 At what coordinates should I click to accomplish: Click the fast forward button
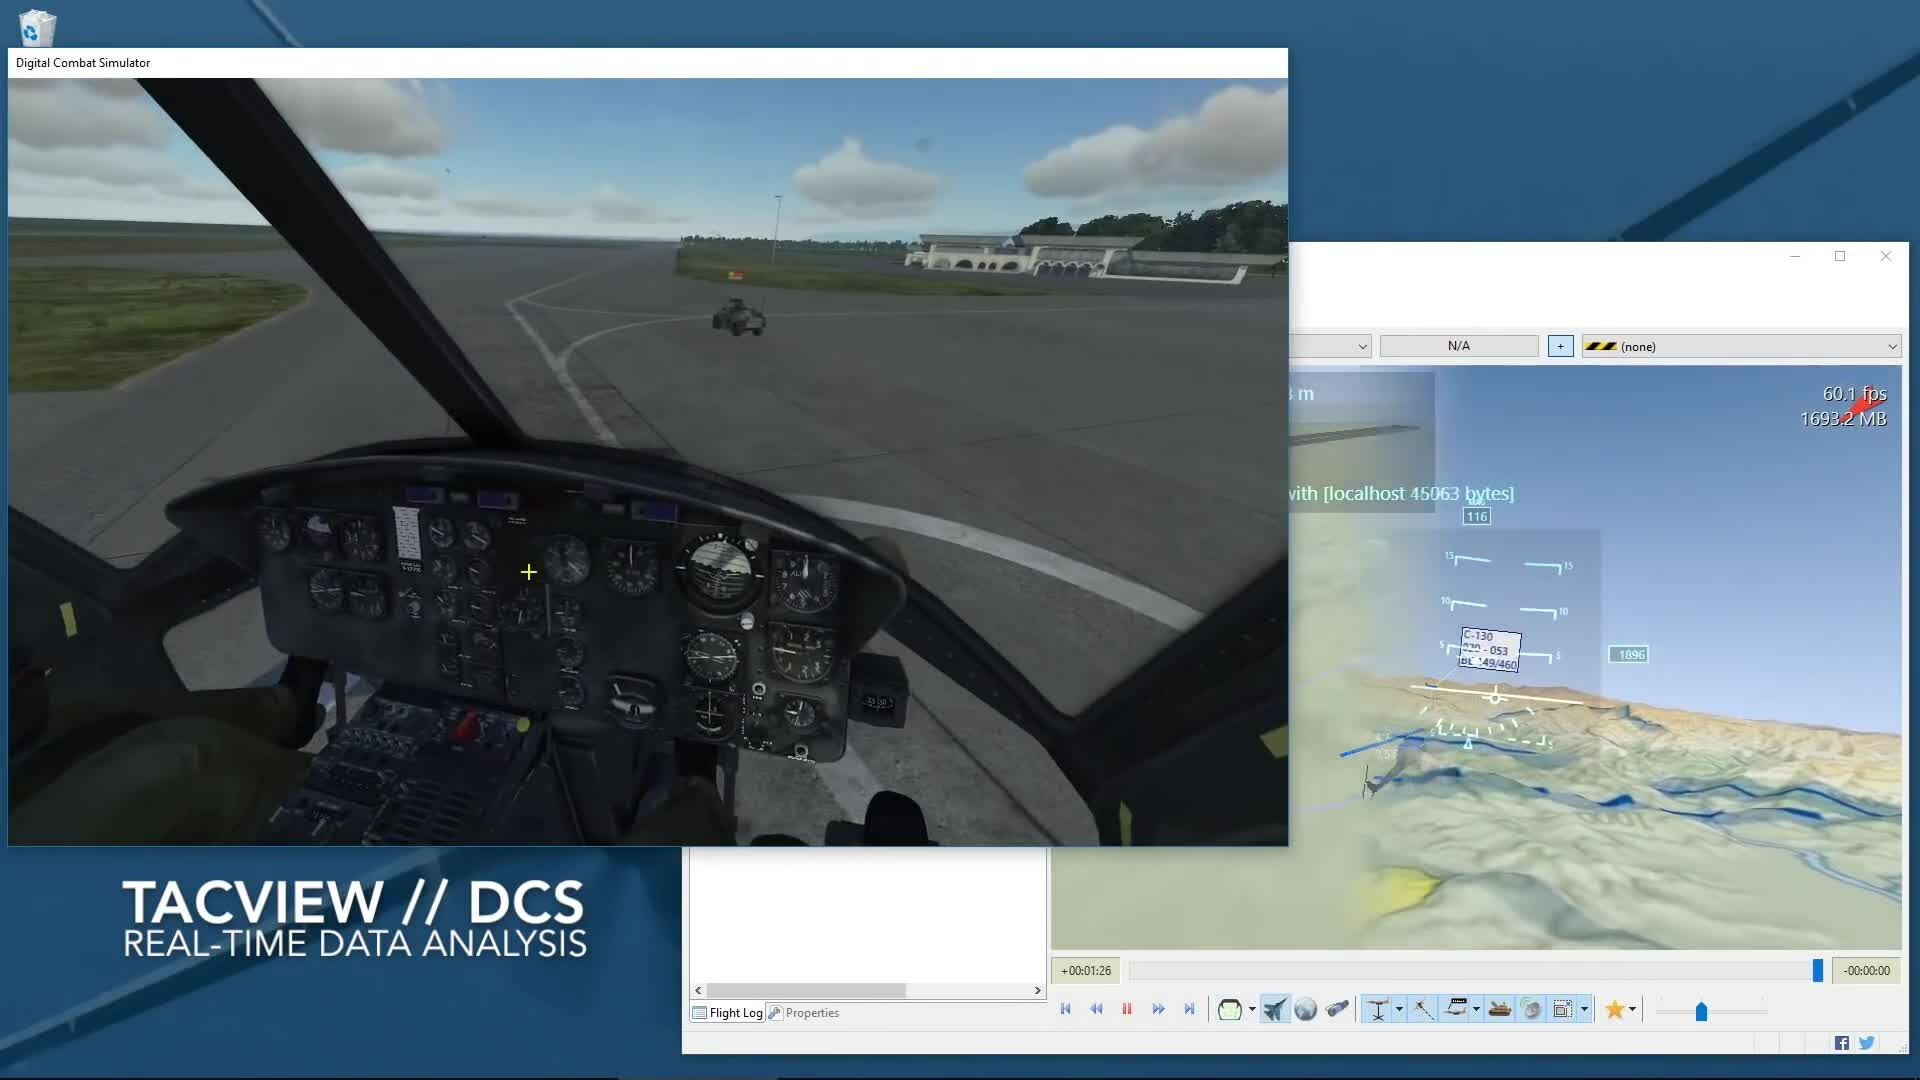point(1158,1009)
